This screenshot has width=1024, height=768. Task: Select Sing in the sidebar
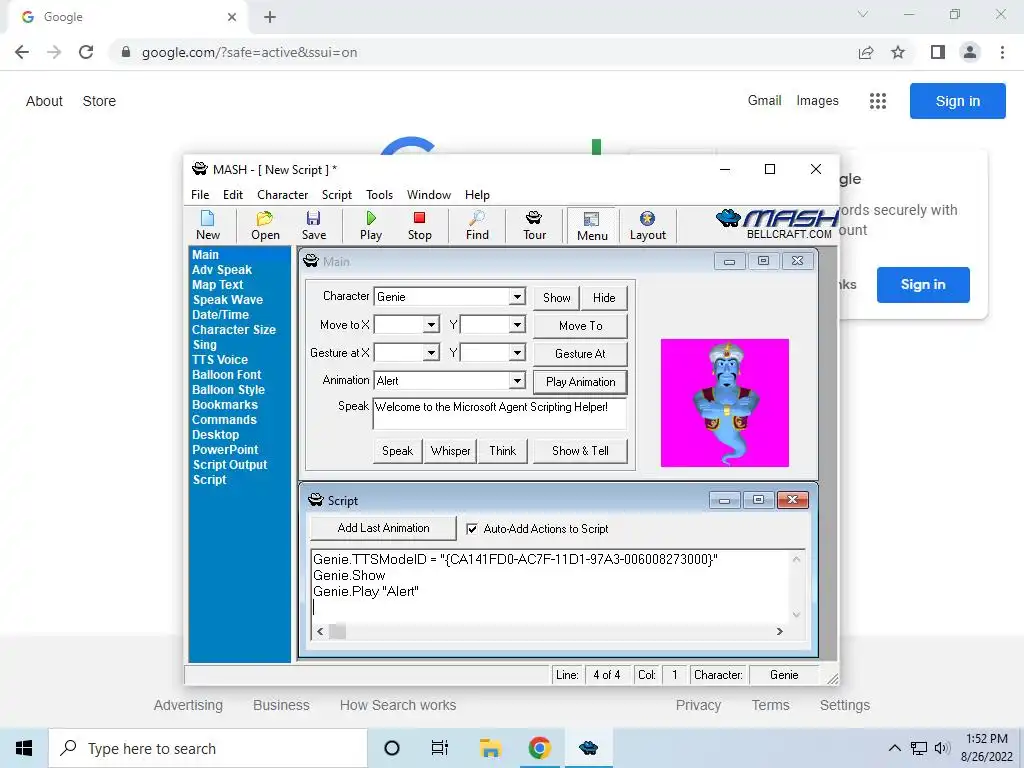tap(204, 345)
